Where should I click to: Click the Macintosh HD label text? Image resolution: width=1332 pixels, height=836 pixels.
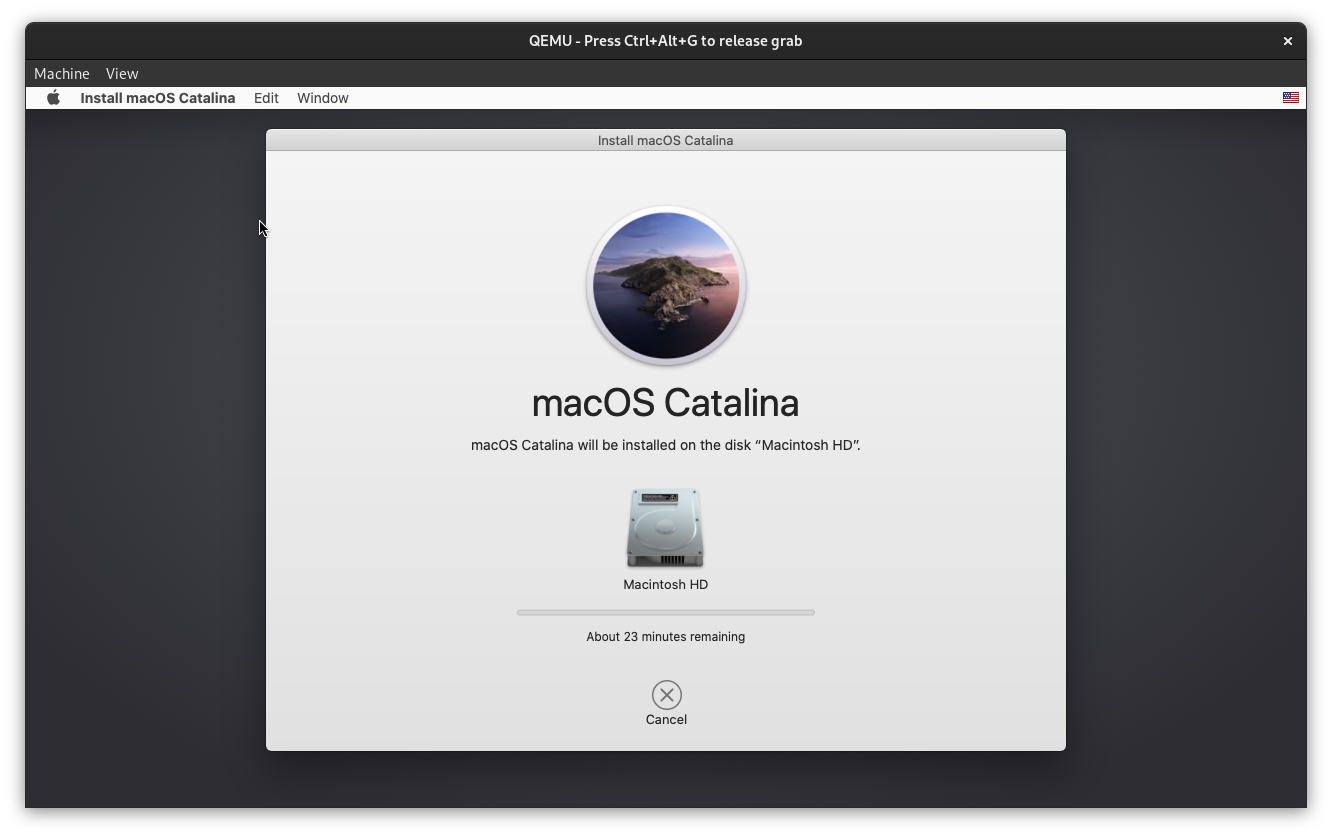click(x=665, y=584)
